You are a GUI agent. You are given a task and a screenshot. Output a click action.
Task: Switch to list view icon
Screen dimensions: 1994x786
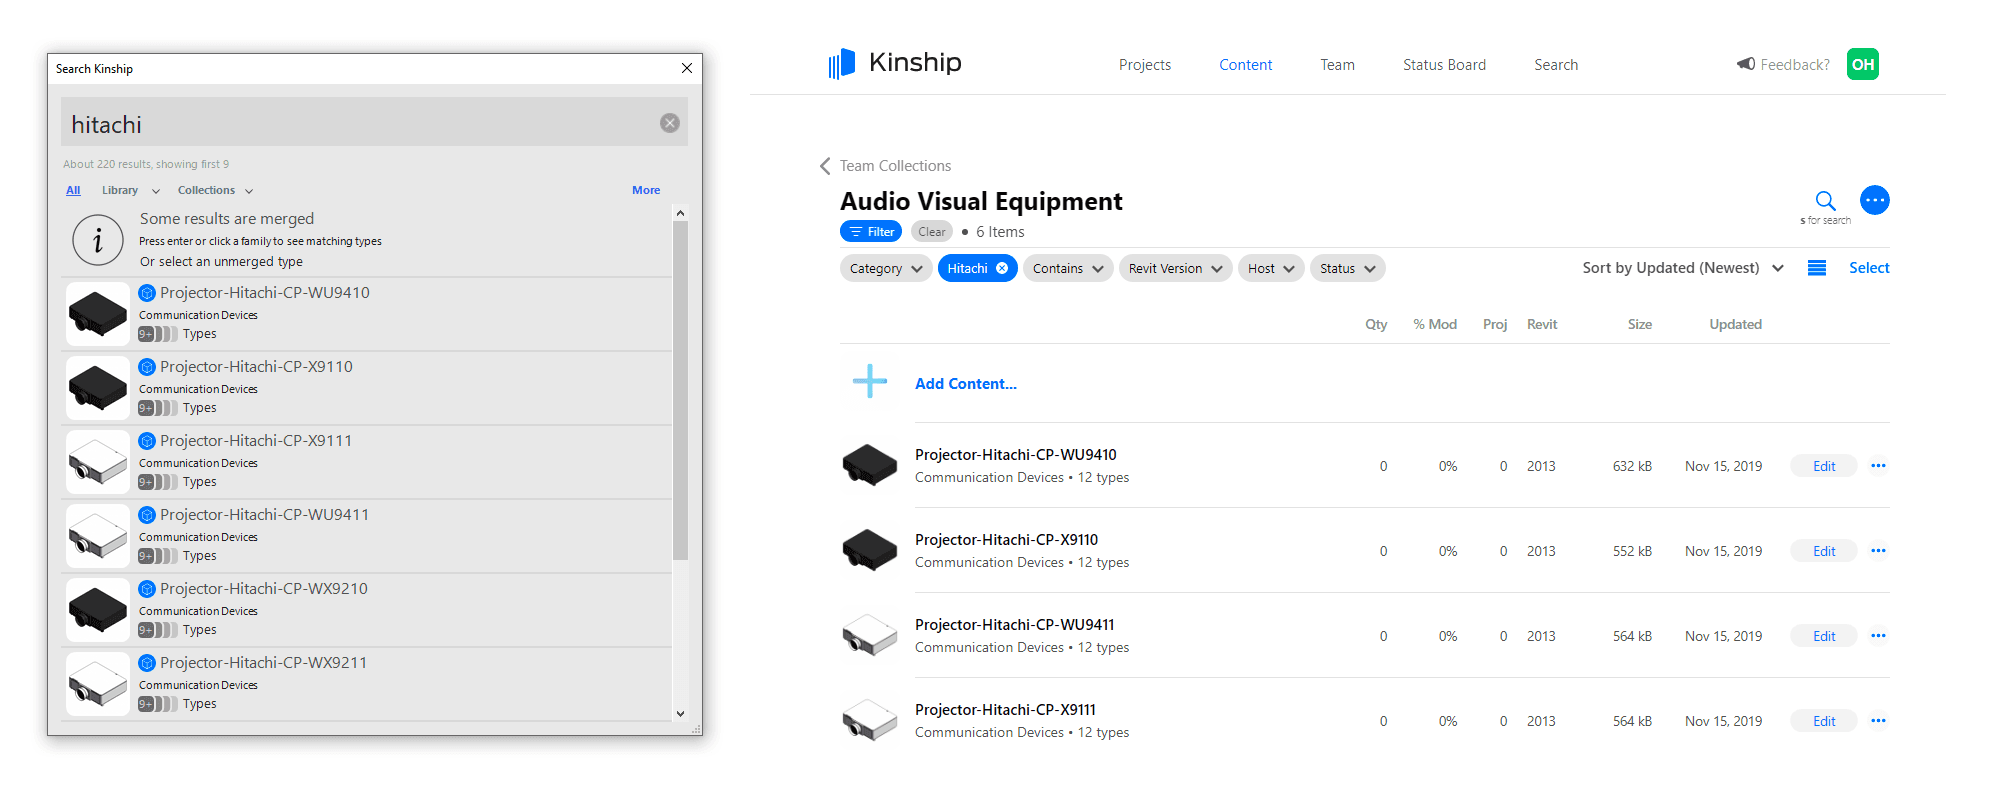tap(1817, 268)
